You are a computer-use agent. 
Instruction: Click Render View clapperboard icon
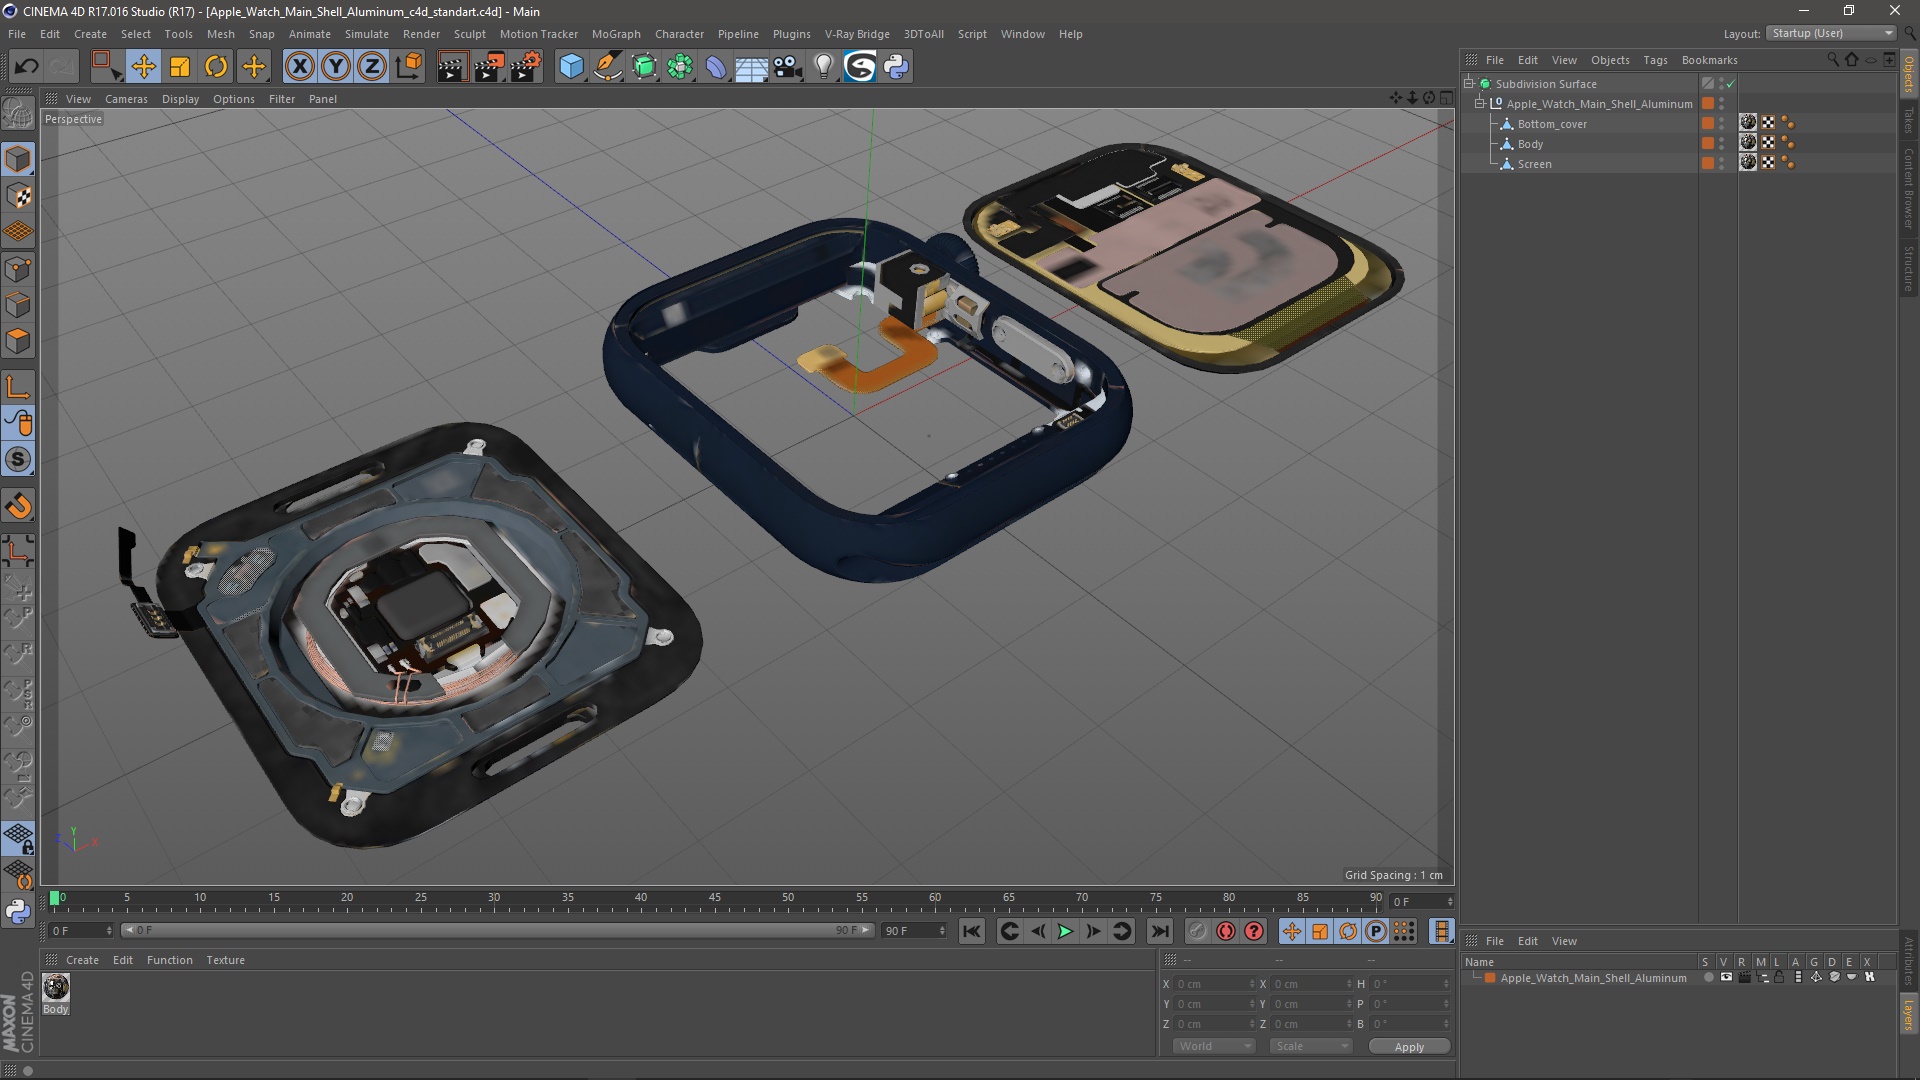click(452, 67)
